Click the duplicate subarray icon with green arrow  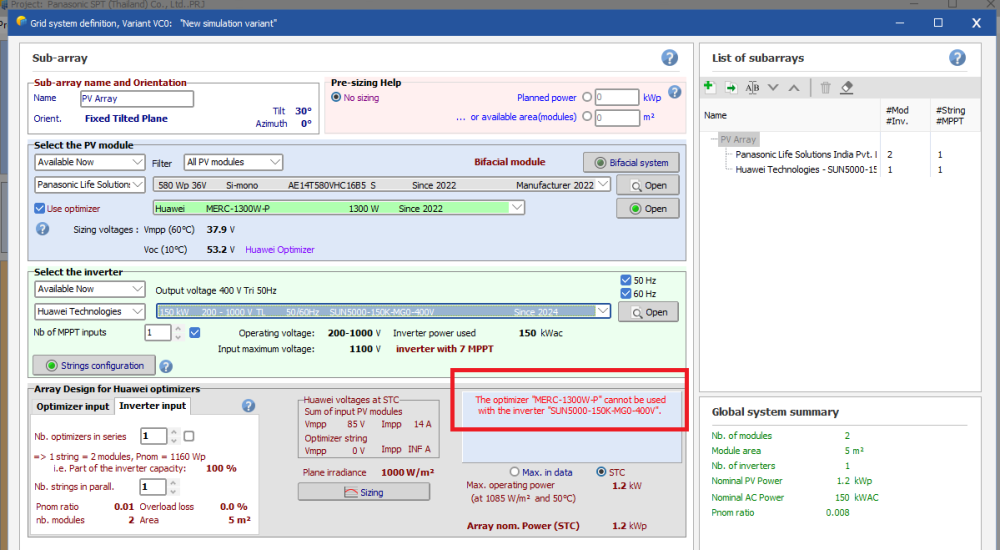(x=730, y=88)
